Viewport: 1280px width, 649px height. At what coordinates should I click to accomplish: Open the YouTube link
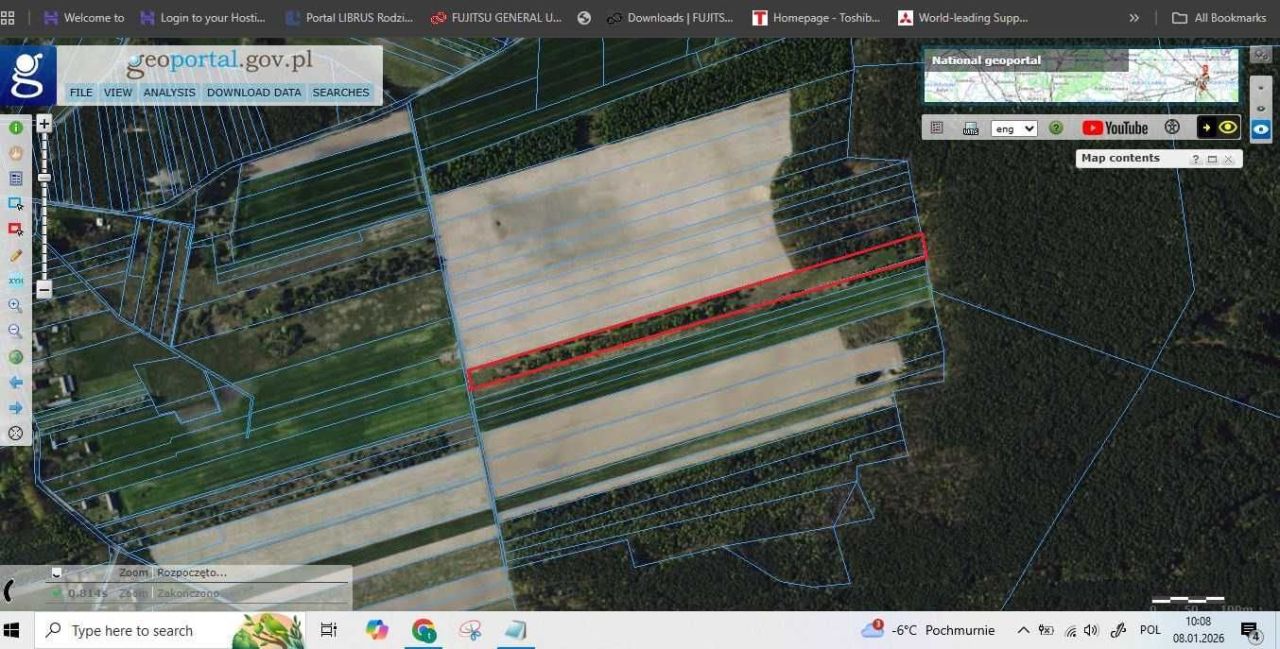click(x=1115, y=128)
